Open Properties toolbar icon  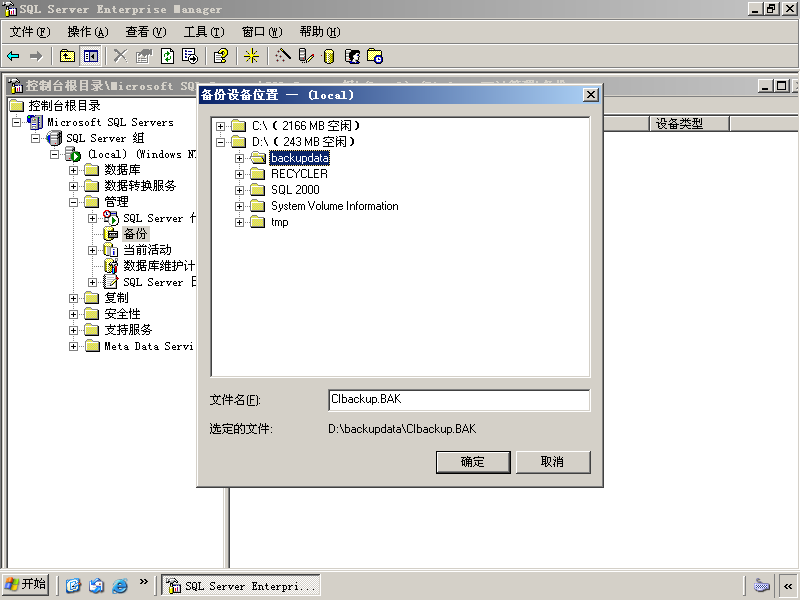[144, 56]
